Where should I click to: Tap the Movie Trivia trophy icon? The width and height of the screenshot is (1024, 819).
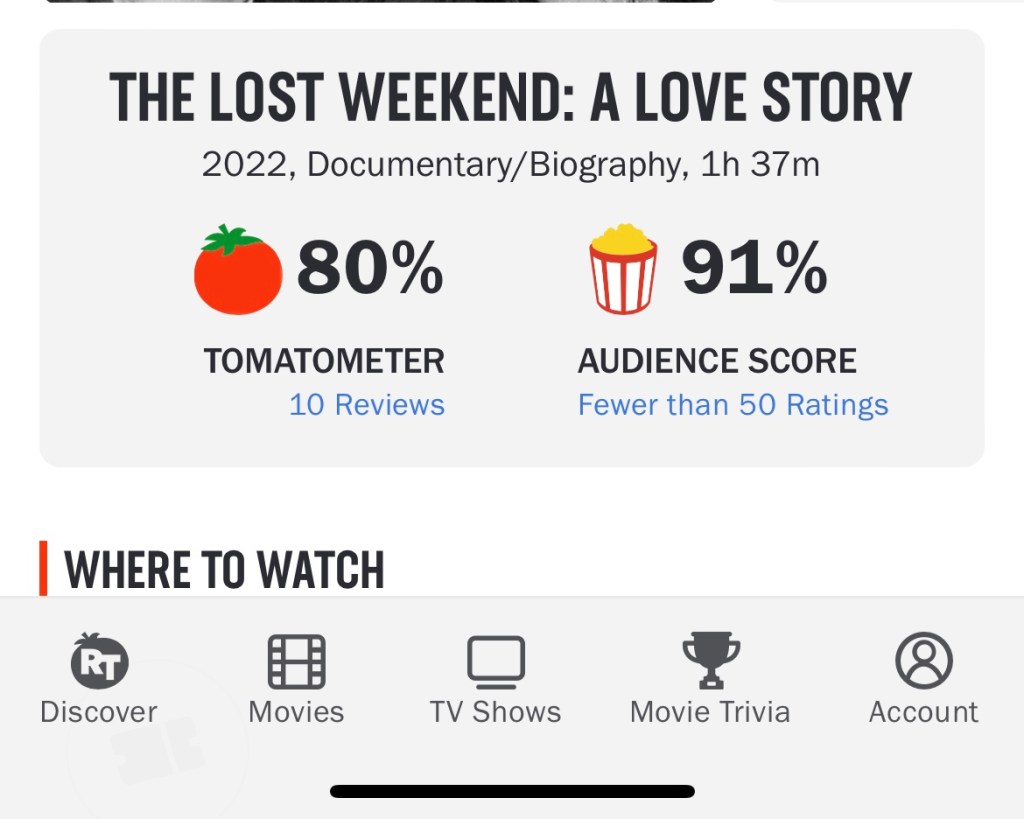(x=711, y=661)
